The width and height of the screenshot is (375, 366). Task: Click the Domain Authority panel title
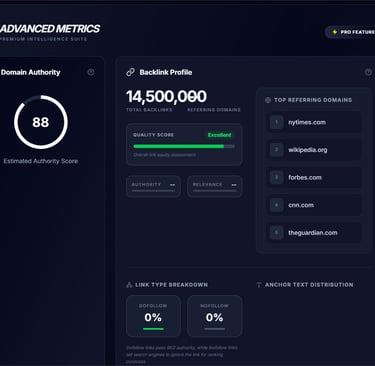click(x=30, y=72)
